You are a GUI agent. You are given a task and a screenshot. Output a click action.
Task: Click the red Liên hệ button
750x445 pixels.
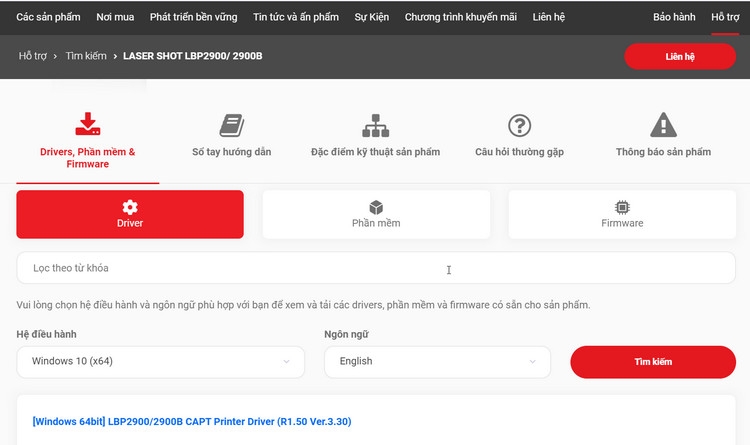[x=680, y=56]
